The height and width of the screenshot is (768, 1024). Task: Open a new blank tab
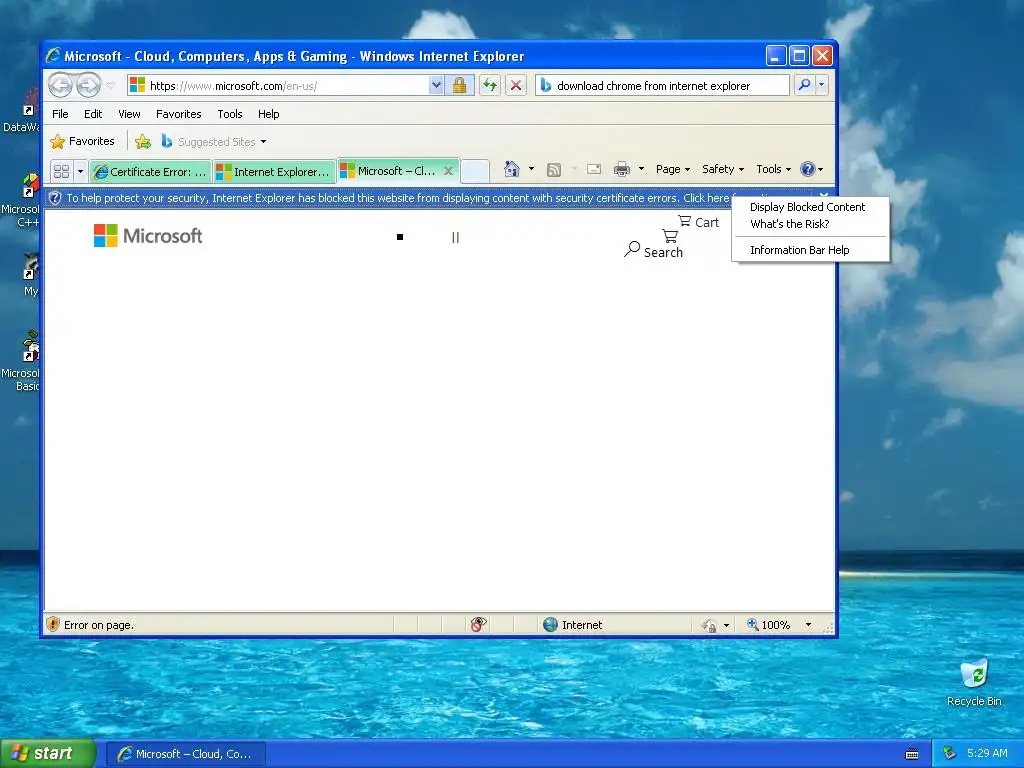pos(475,171)
